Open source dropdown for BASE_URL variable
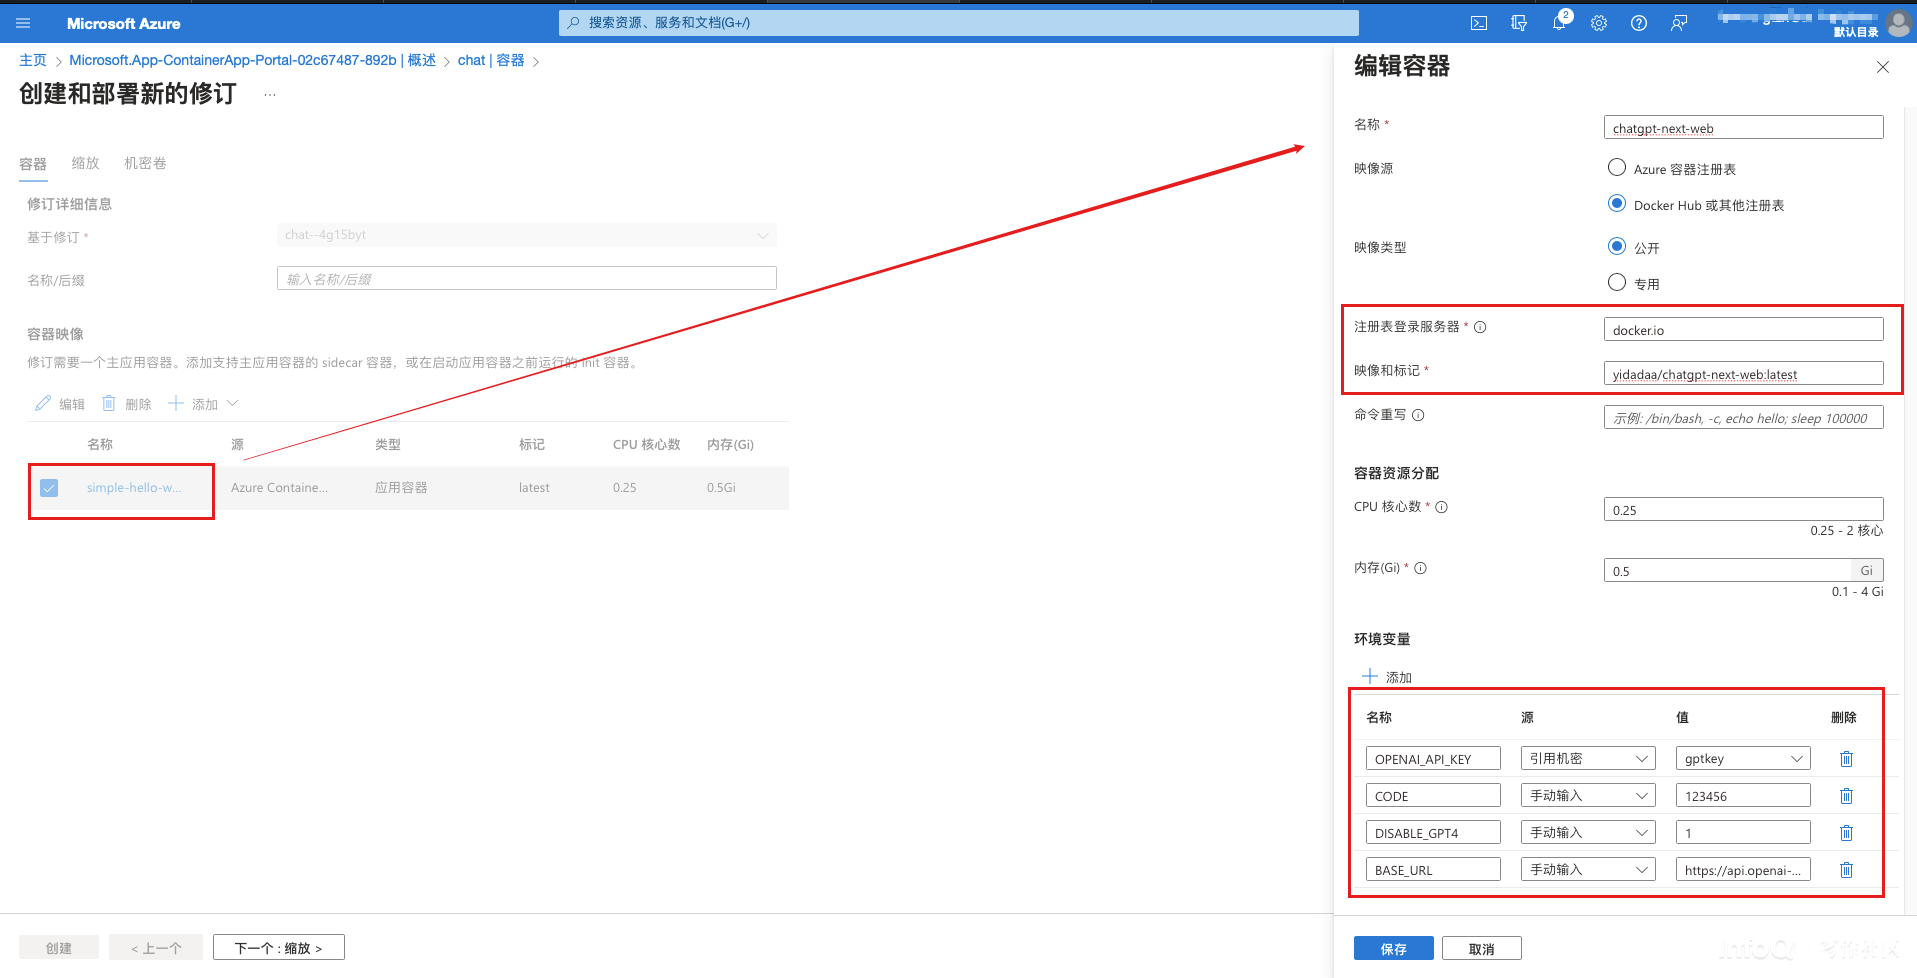 pyautogui.click(x=1588, y=870)
